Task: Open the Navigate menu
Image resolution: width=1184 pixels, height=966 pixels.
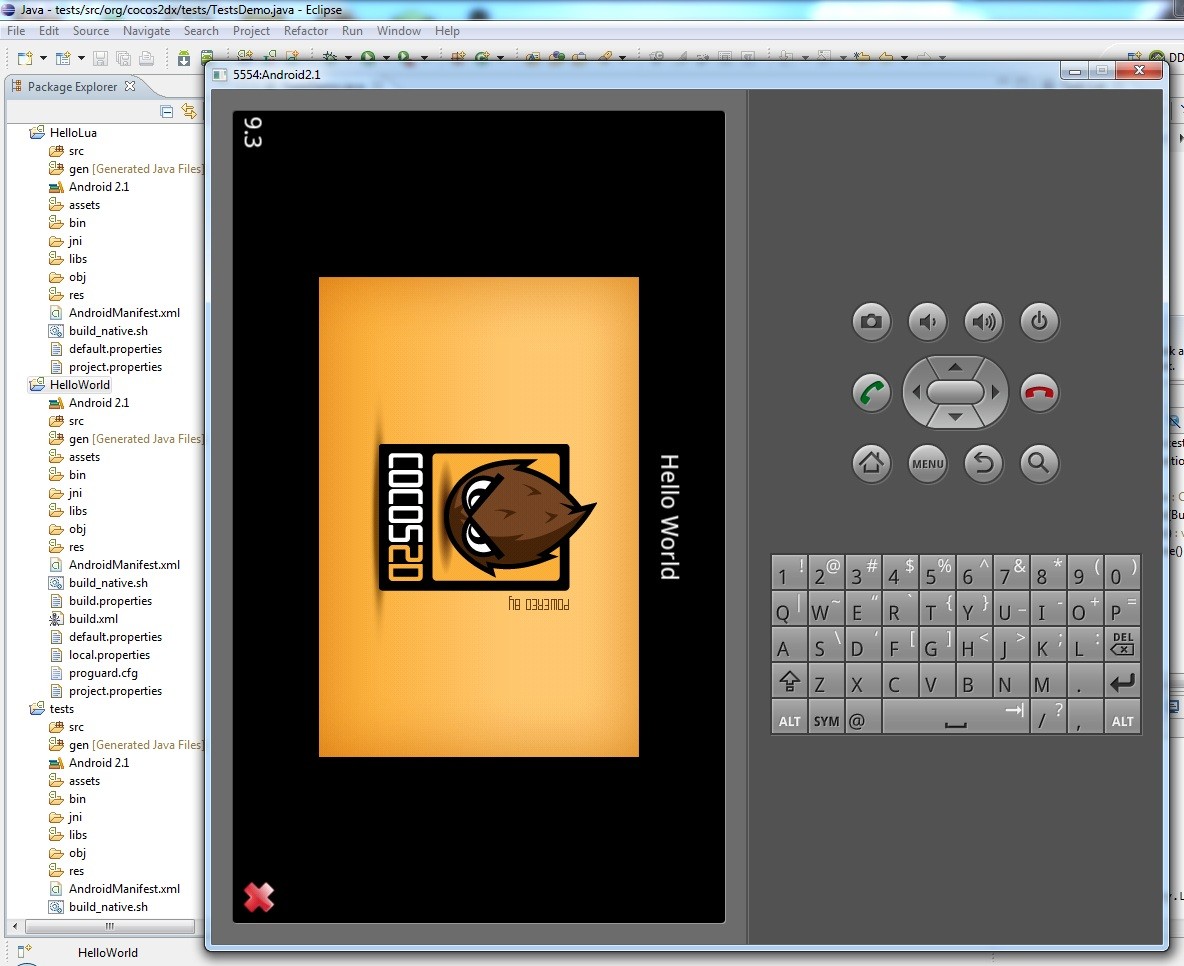Action: point(146,31)
